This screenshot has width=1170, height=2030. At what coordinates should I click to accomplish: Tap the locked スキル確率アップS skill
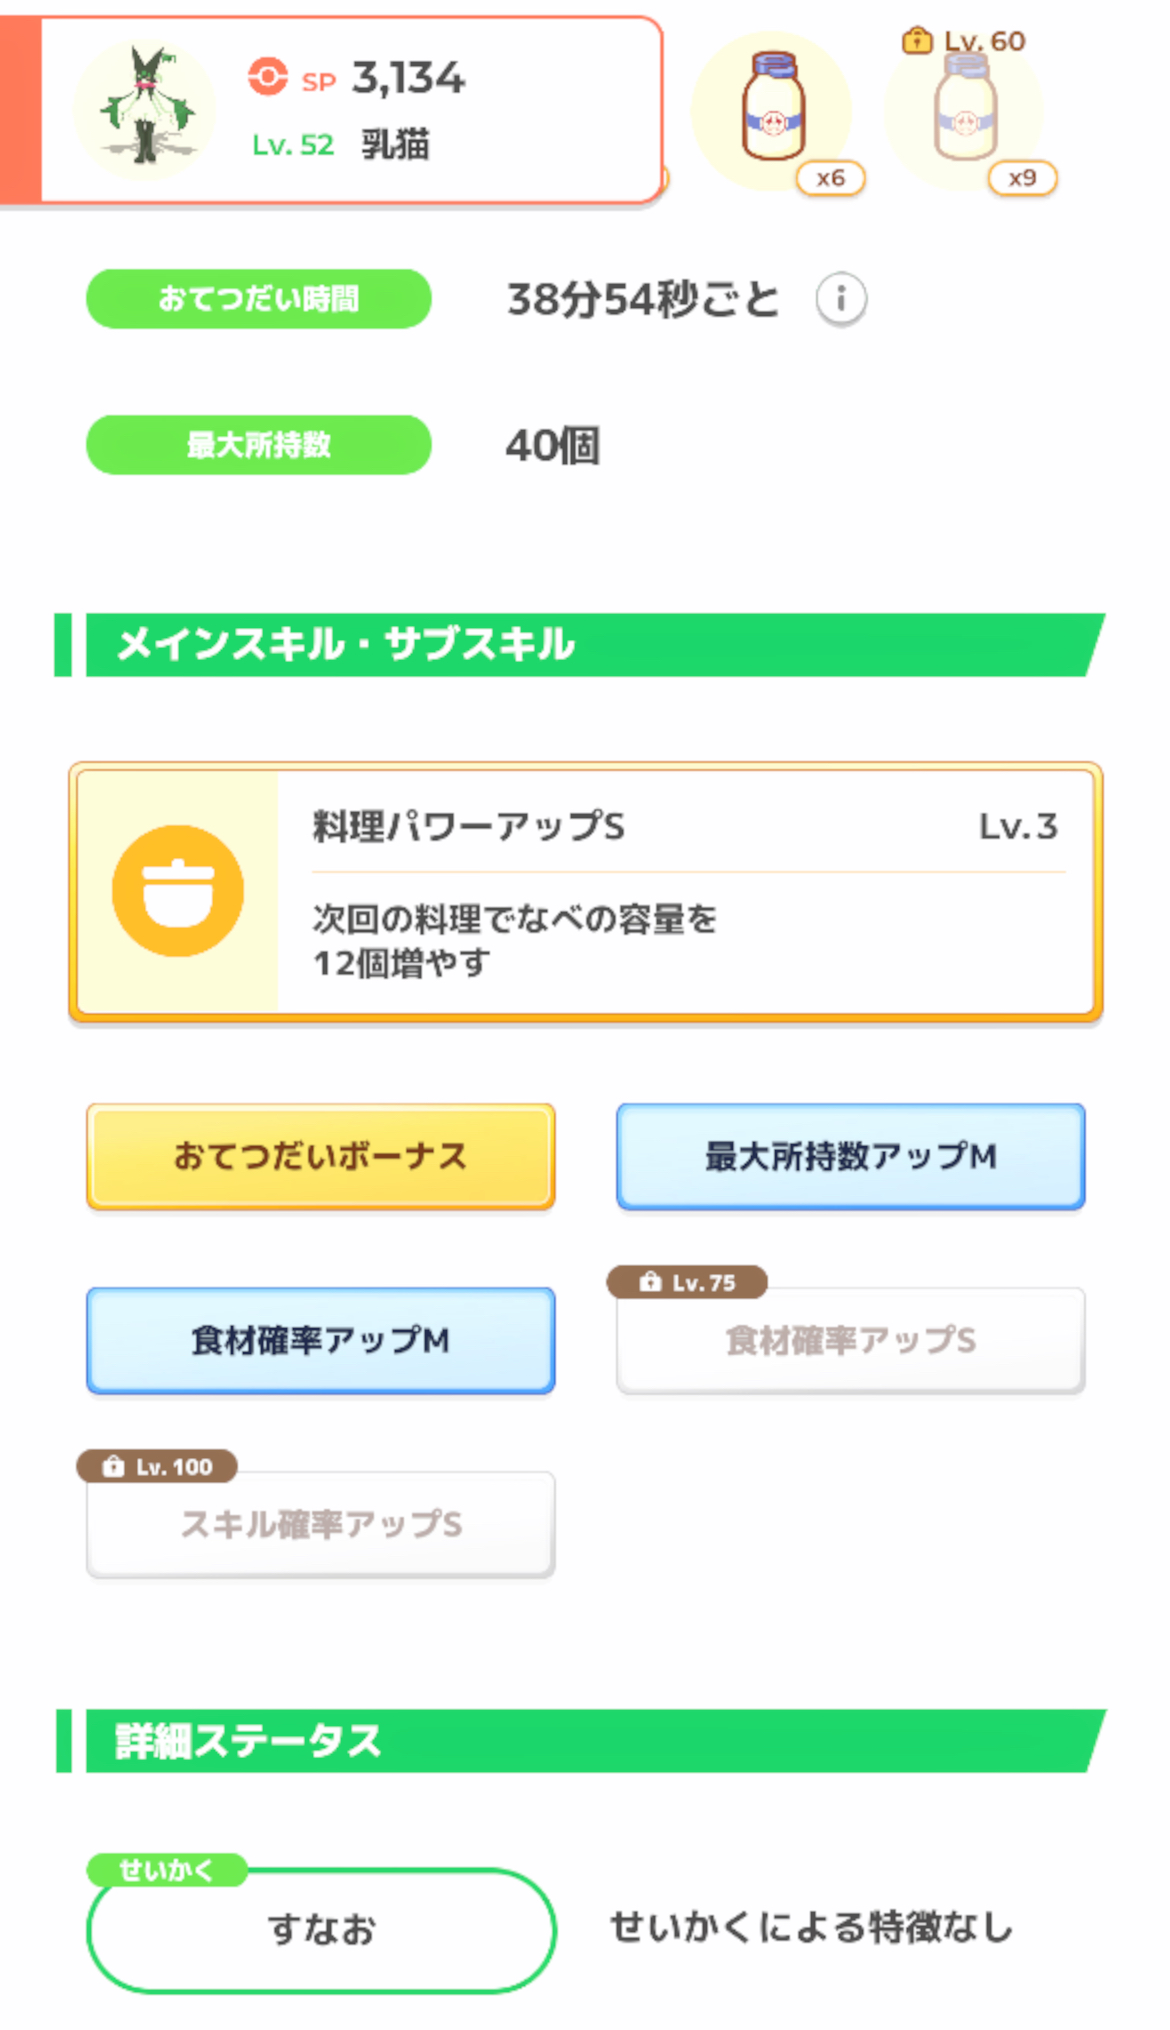pyautogui.click(x=320, y=1524)
